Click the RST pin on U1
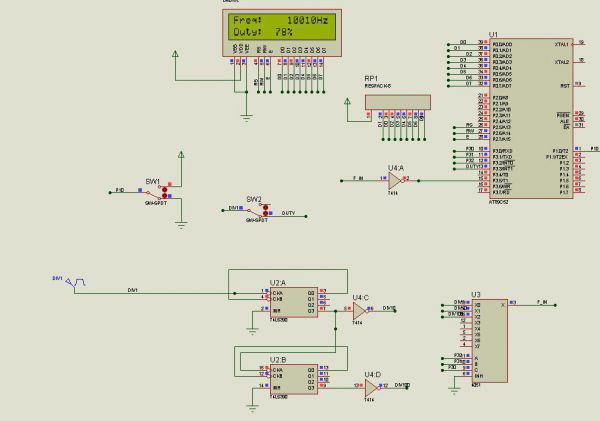Screen dimensions: 600x421 (x=564, y=86)
